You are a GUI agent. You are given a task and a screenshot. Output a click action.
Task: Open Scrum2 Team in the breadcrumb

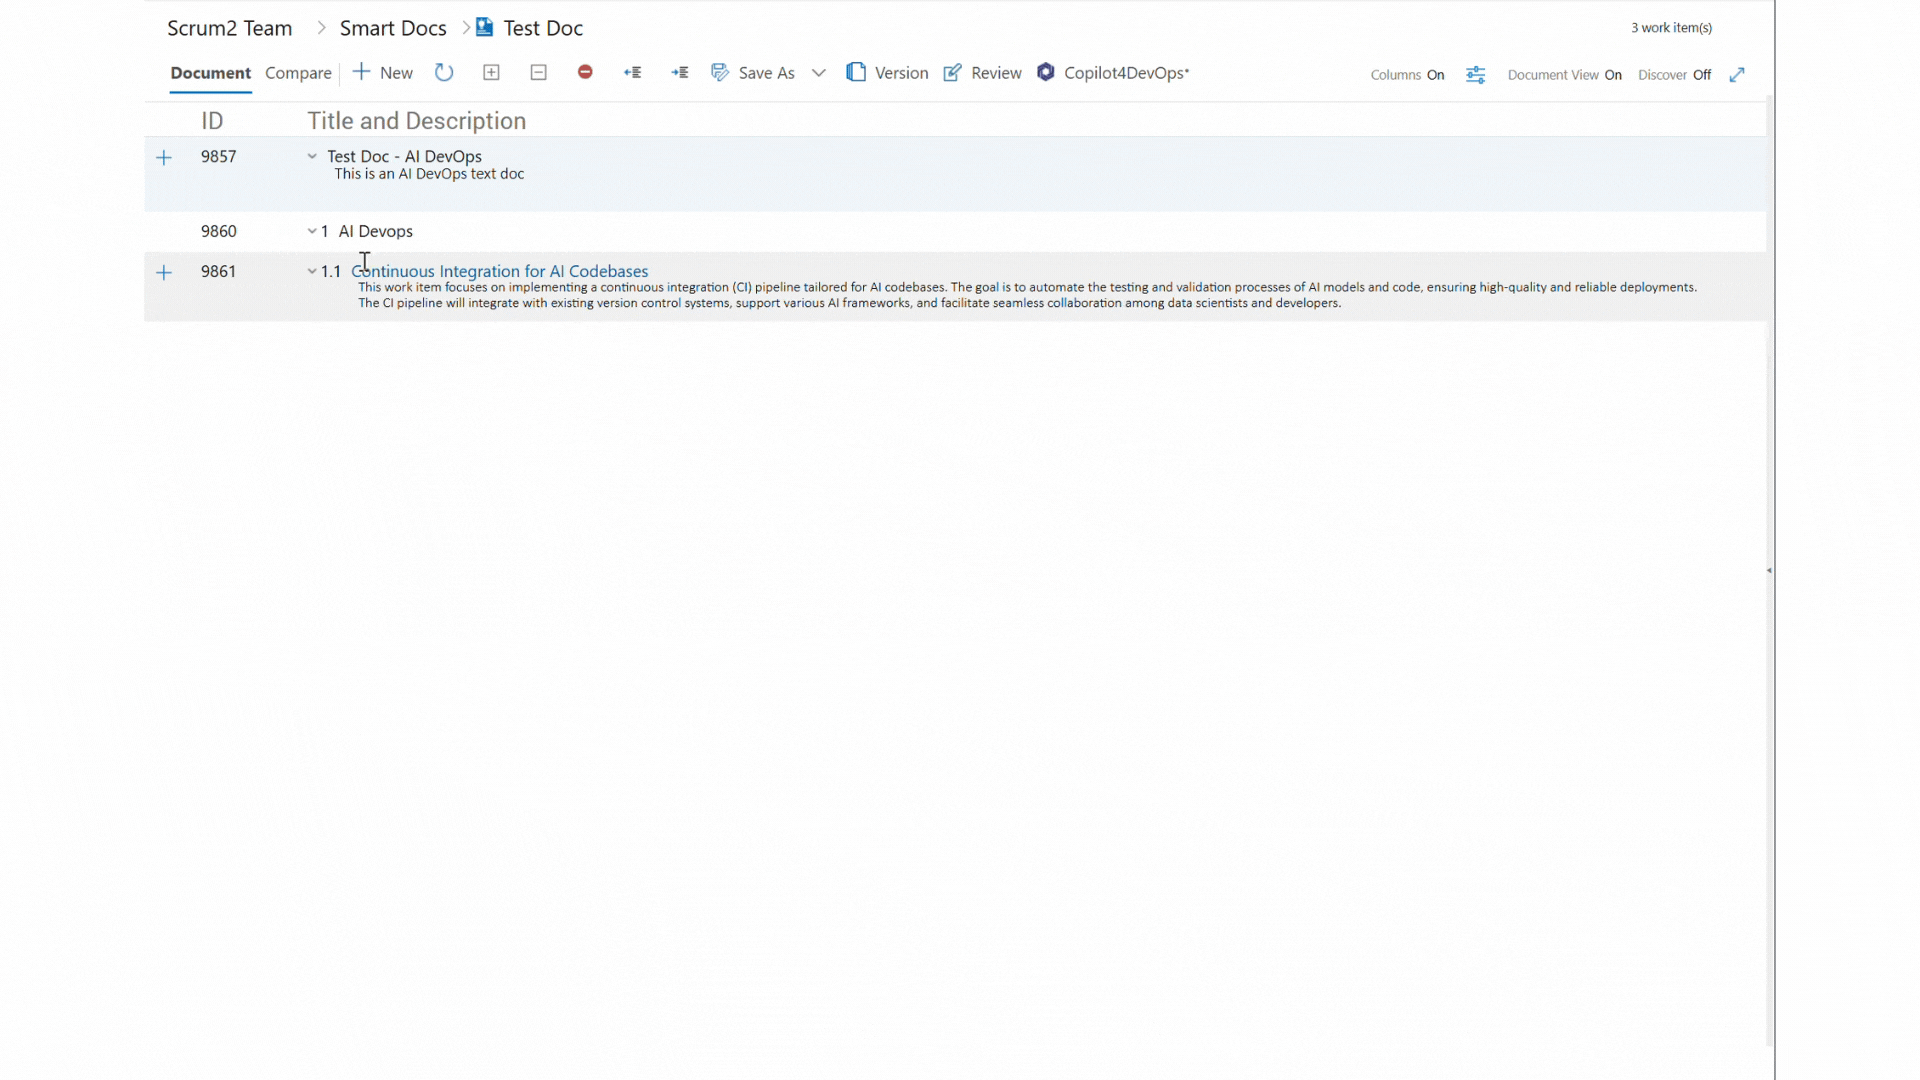(x=229, y=28)
